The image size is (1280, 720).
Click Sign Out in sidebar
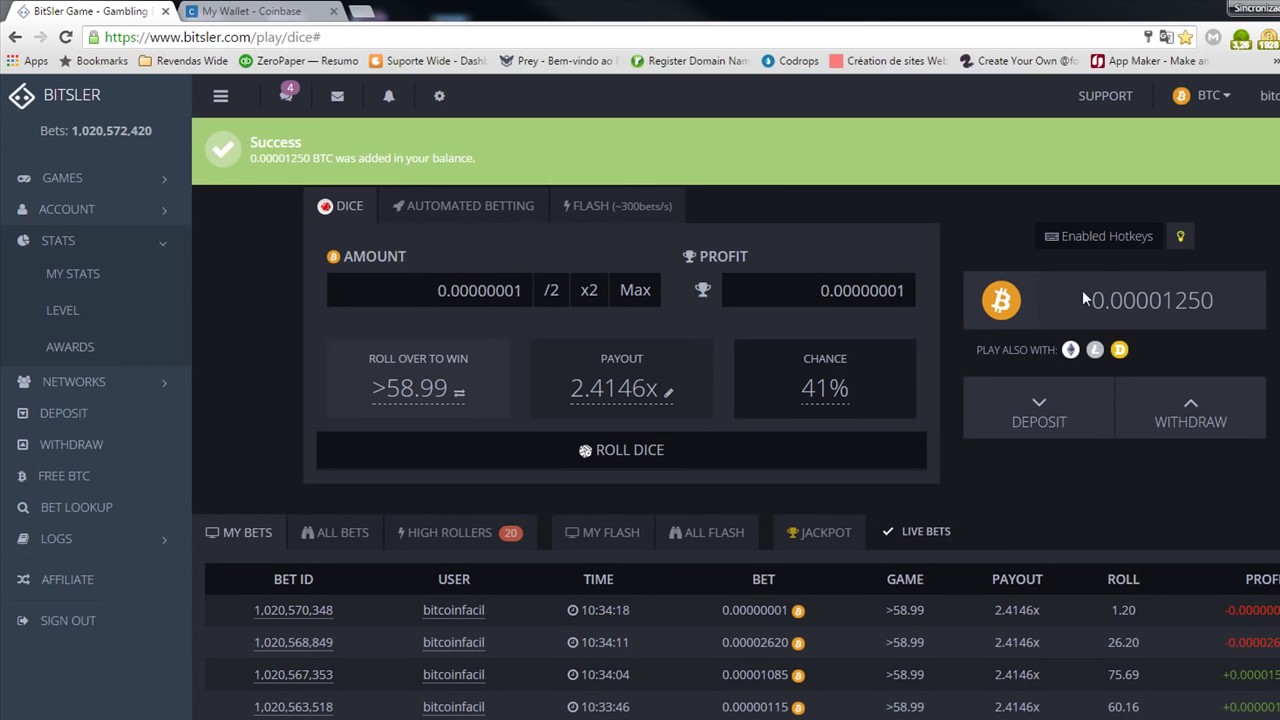coord(68,621)
